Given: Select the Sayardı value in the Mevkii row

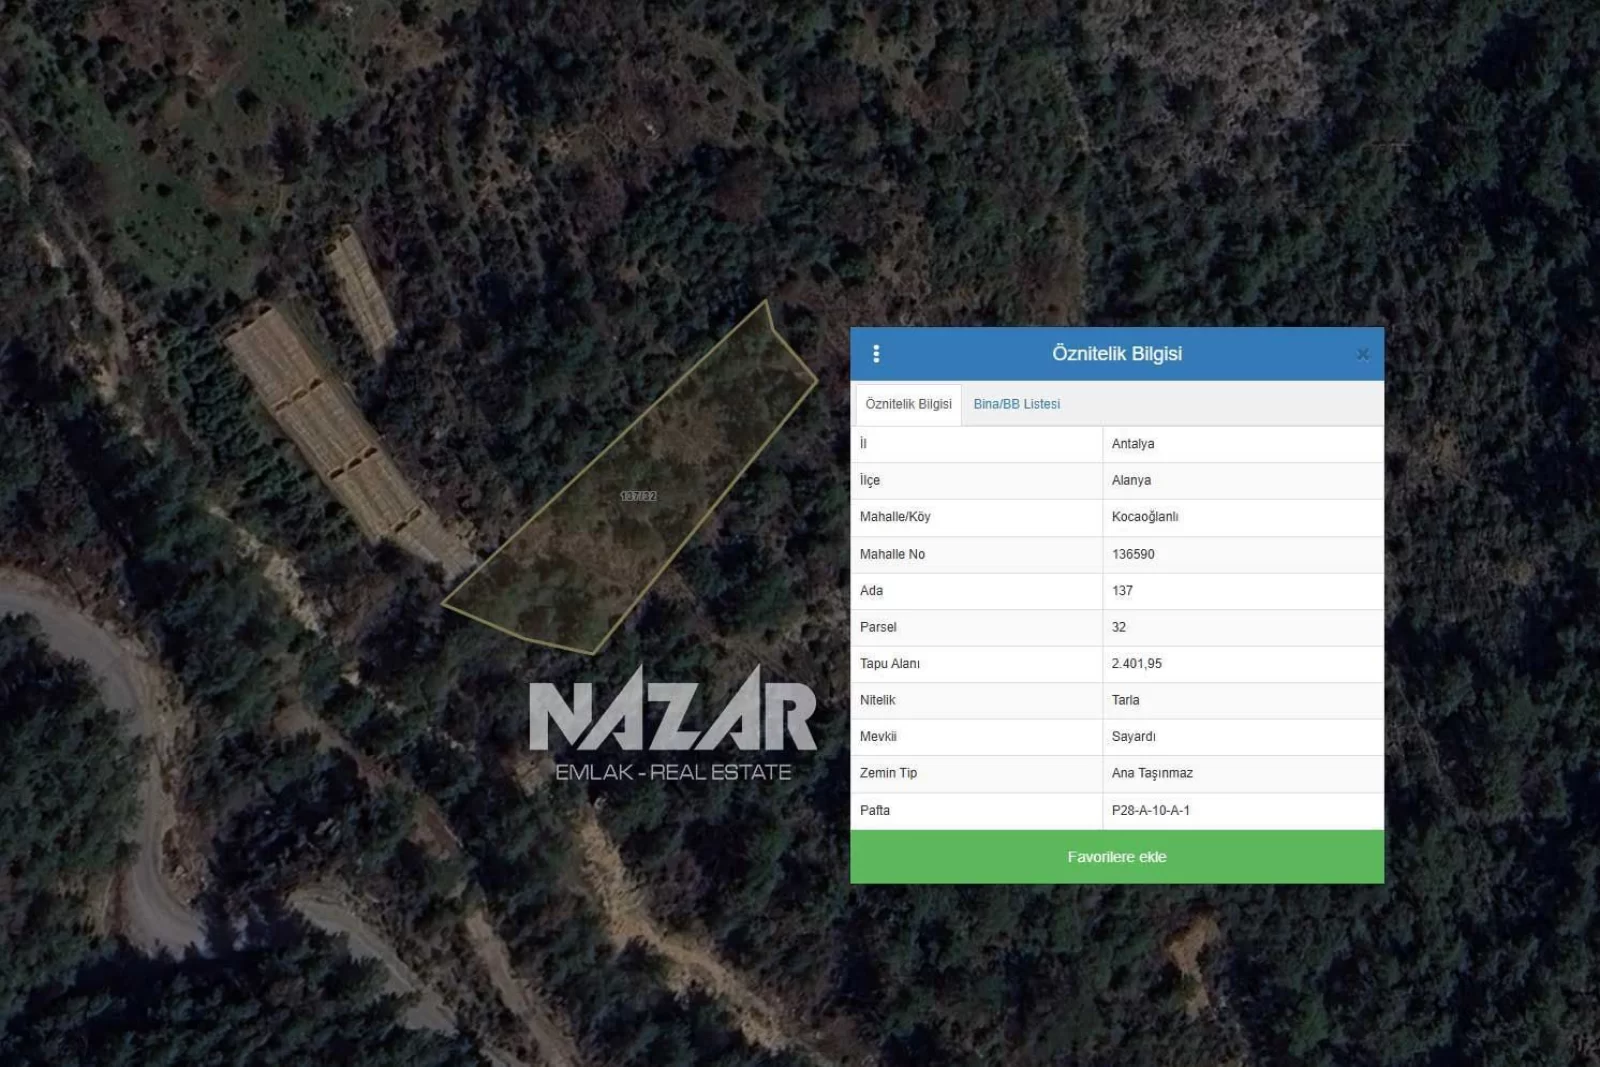Looking at the screenshot, I should 1133,737.
